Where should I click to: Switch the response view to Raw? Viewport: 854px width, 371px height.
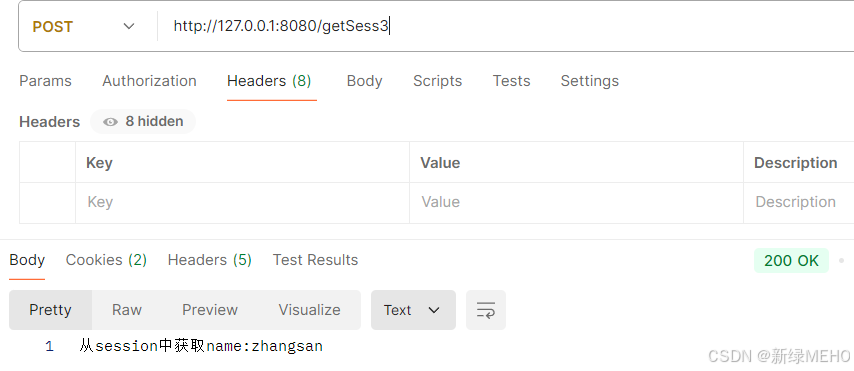pos(127,310)
